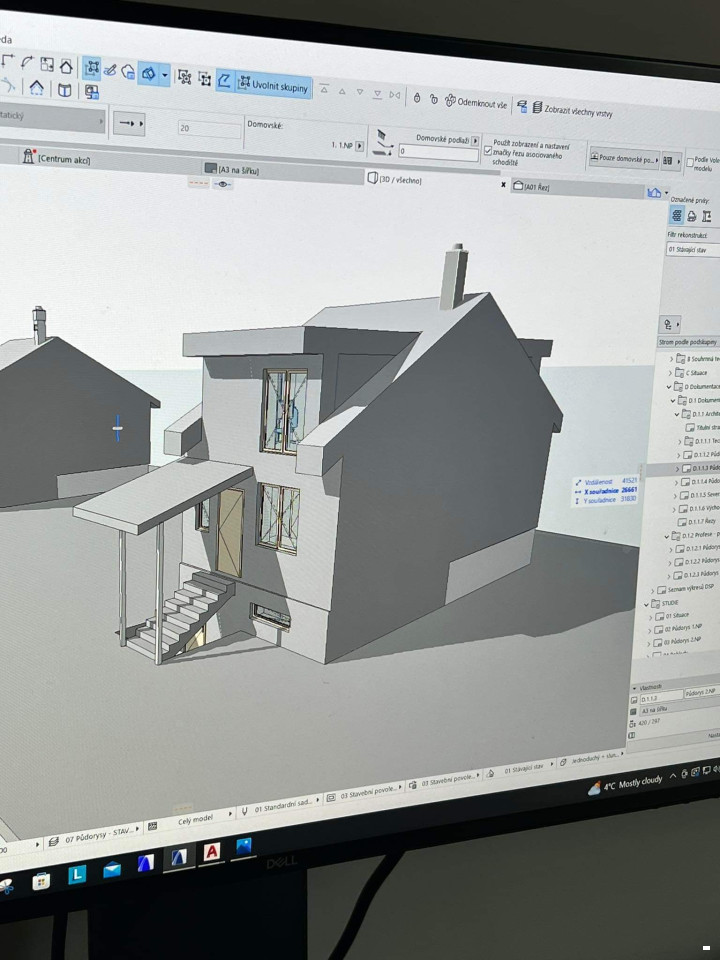Click the house icon in top toolbar
720x960 pixels.
(x=66, y=66)
